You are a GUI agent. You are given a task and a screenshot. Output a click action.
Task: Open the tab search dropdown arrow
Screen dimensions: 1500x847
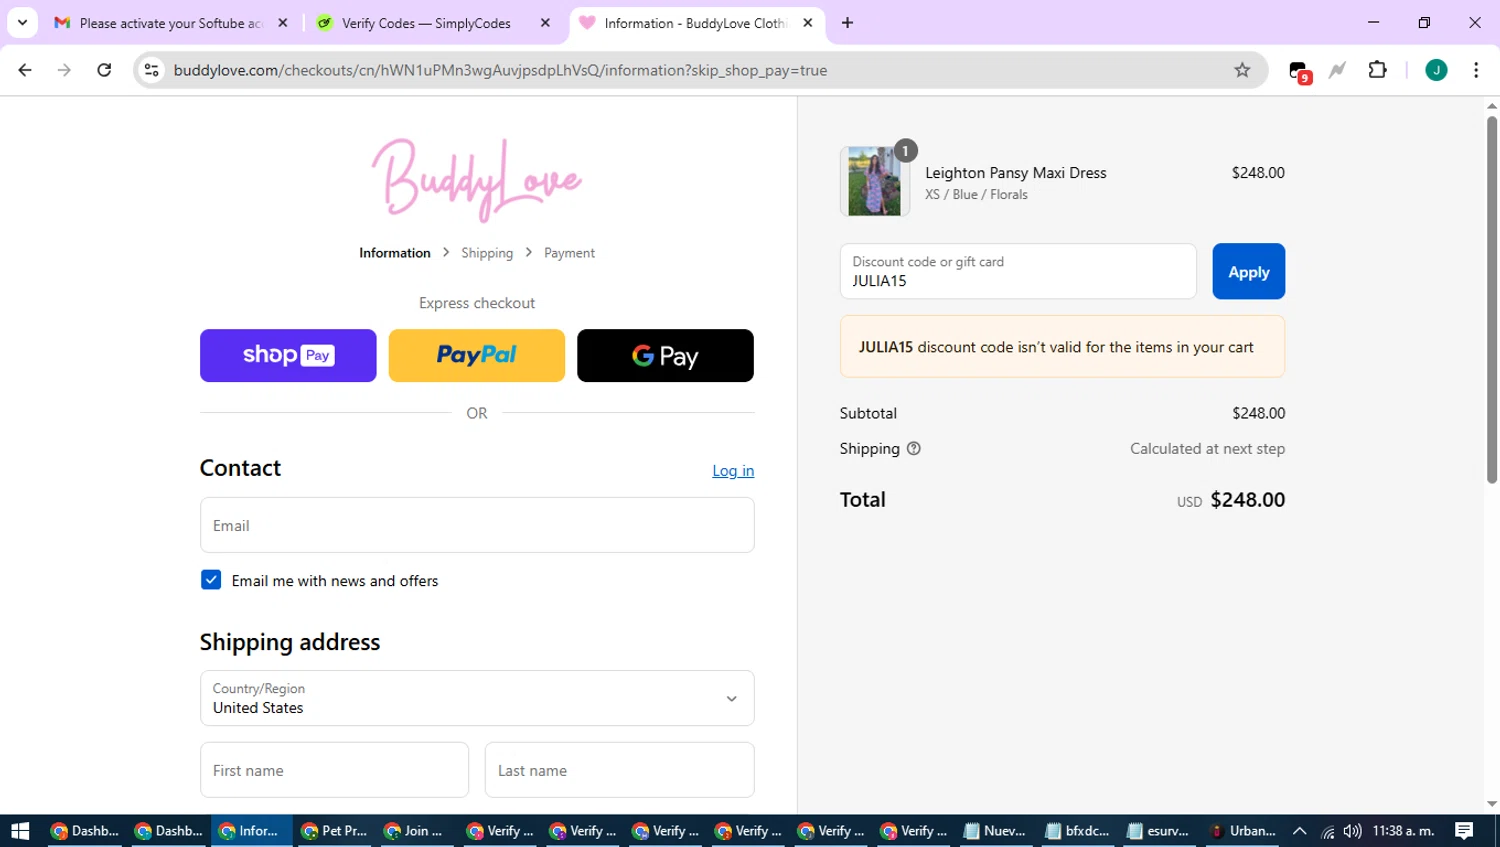pyautogui.click(x=22, y=23)
